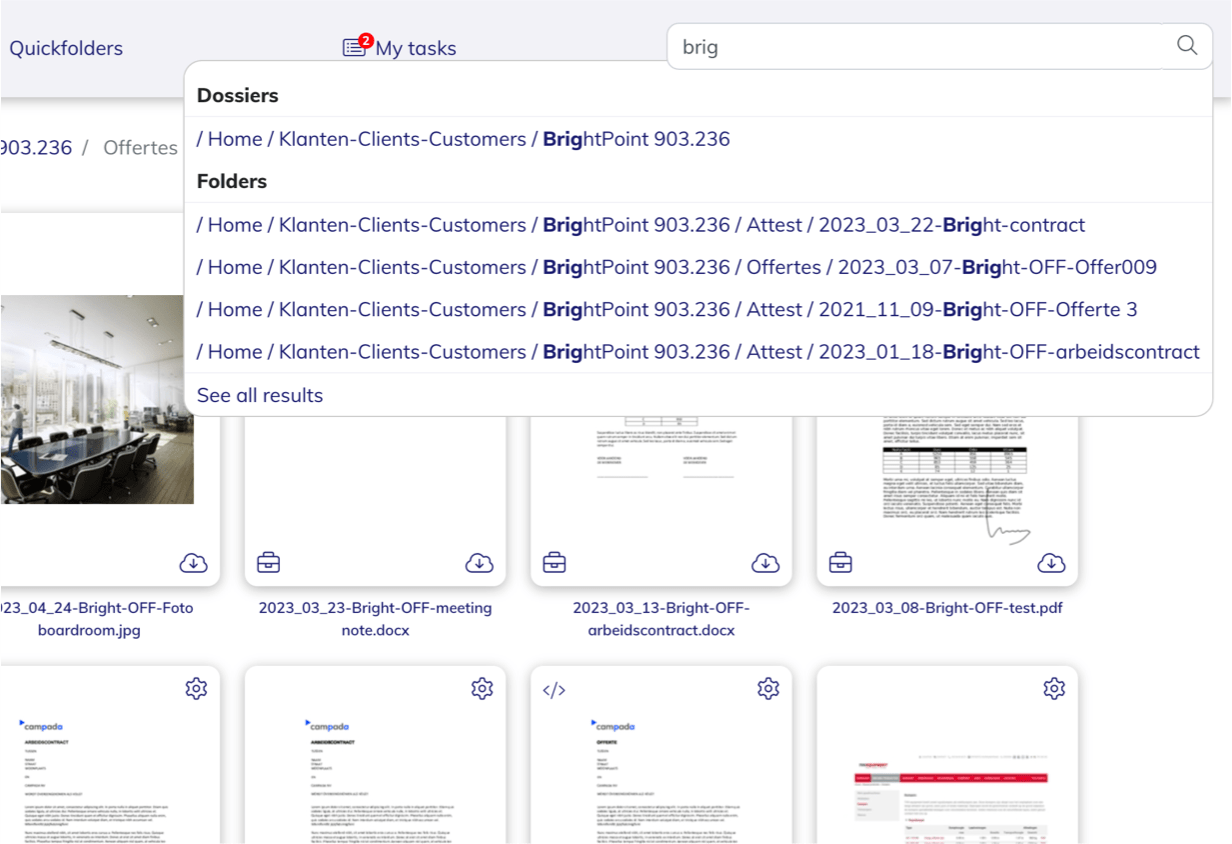Download the boardroom photo via cloud icon
The image size is (1232, 844).
click(x=193, y=563)
